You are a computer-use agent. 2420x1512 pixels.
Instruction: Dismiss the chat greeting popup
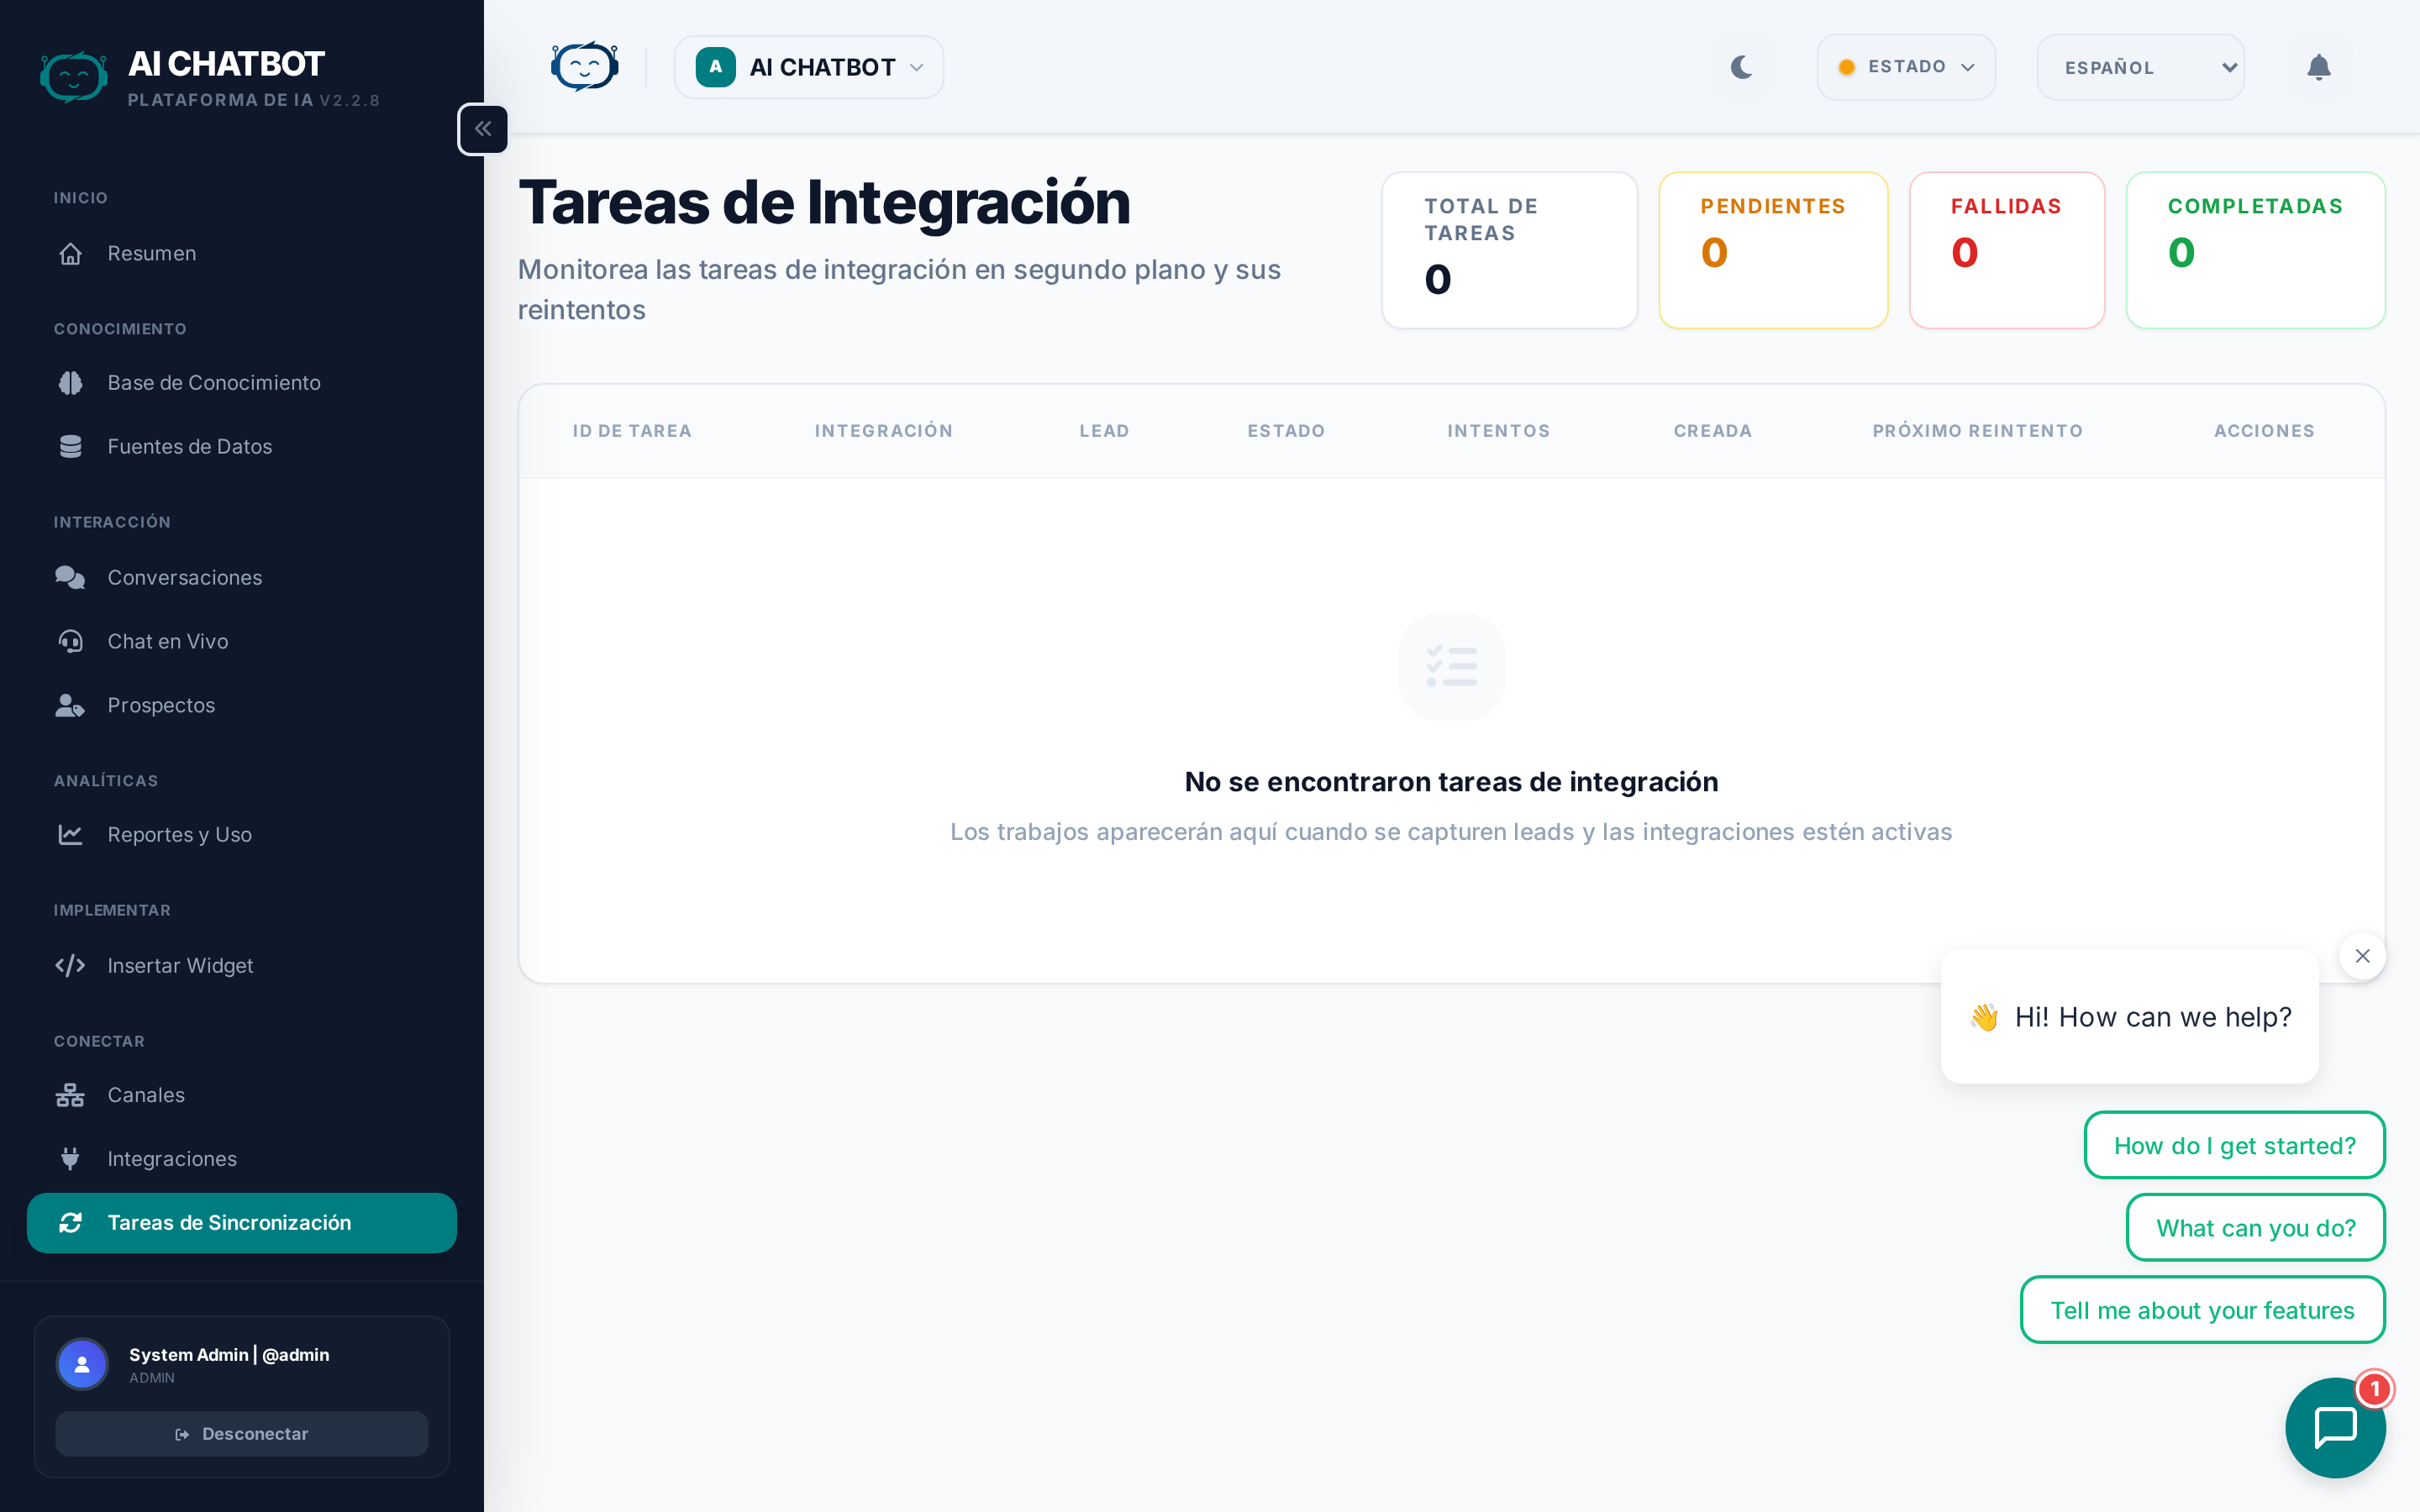click(2362, 956)
